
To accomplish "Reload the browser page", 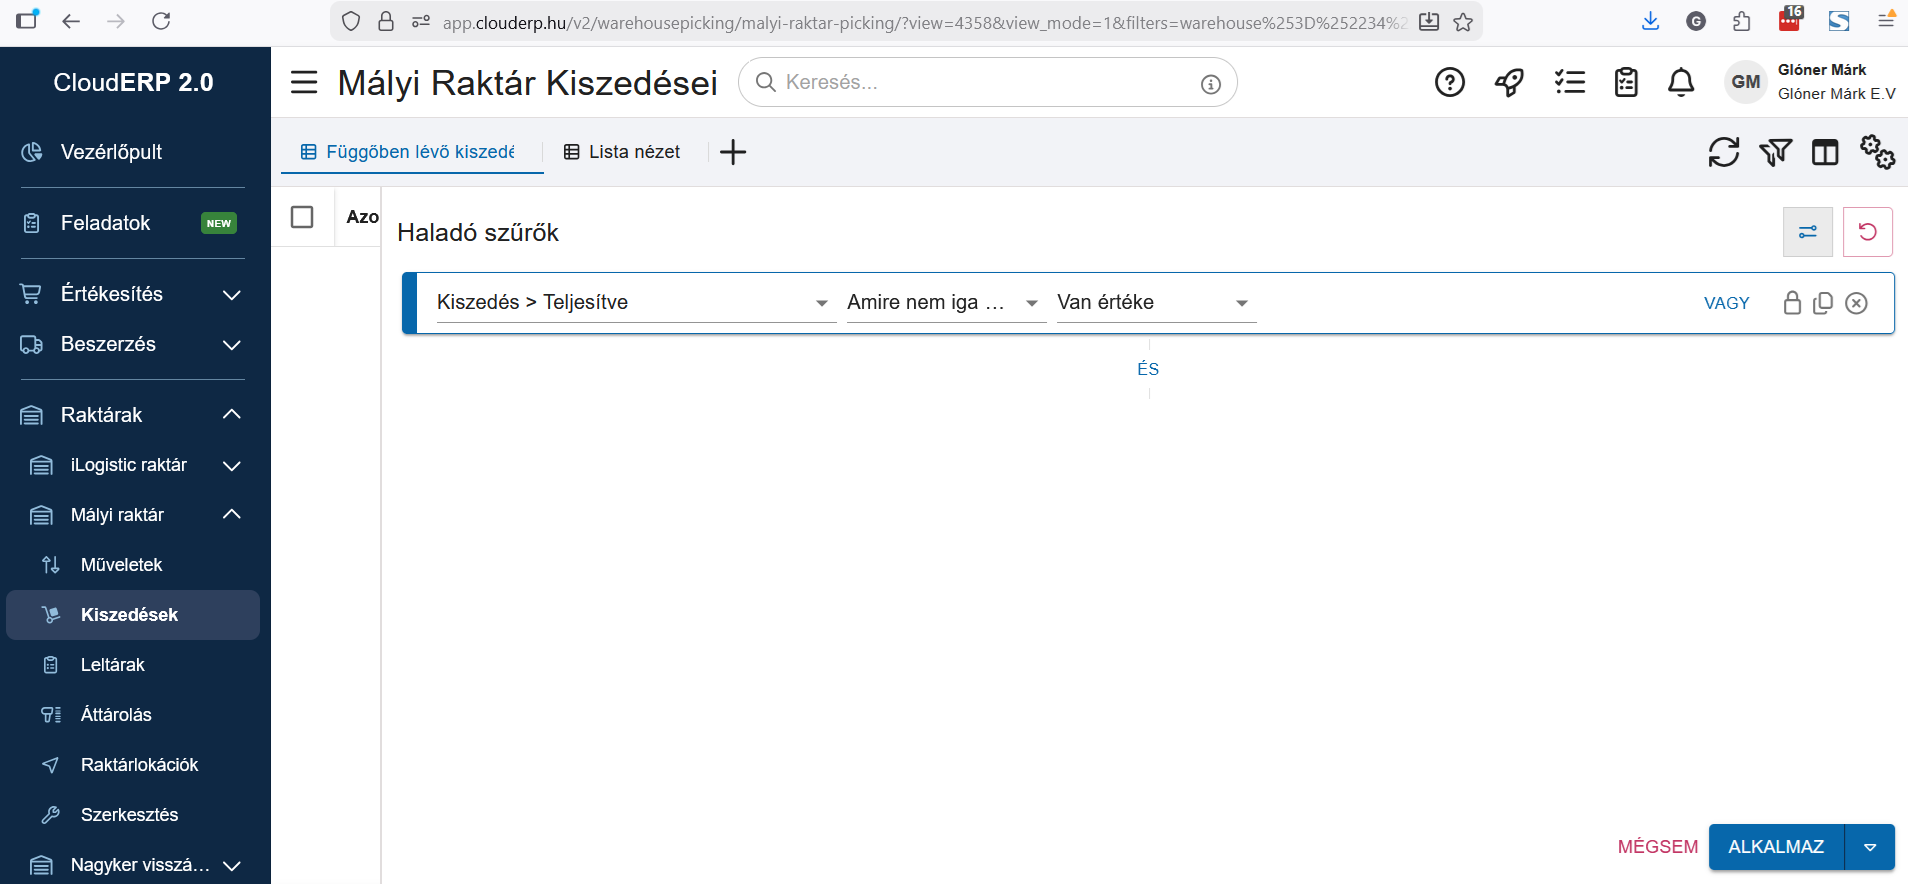I will (x=161, y=21).
